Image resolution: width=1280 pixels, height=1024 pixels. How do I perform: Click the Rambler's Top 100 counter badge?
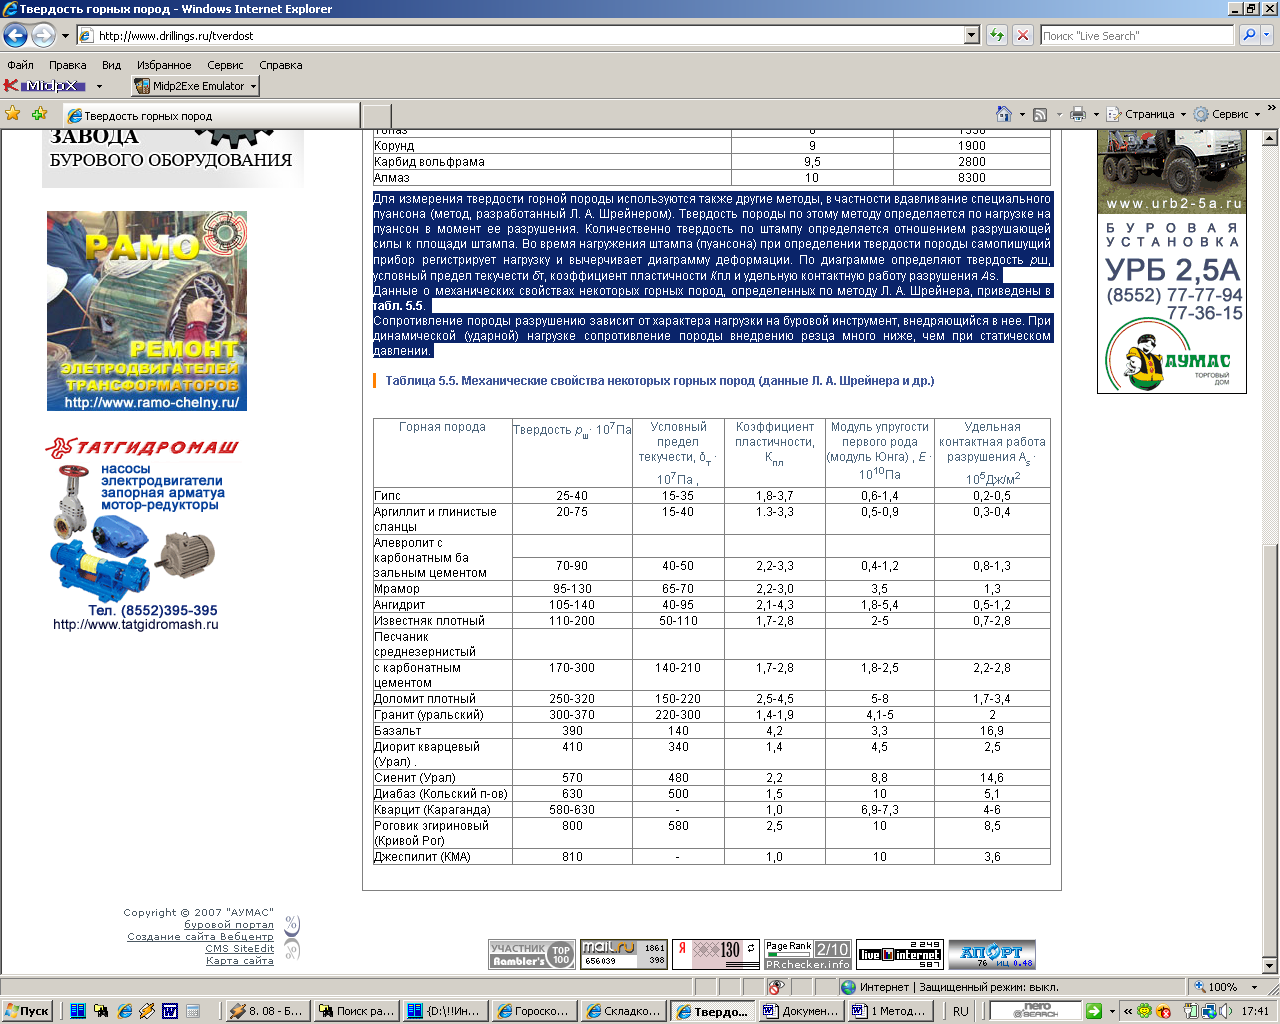pos(532,955)
